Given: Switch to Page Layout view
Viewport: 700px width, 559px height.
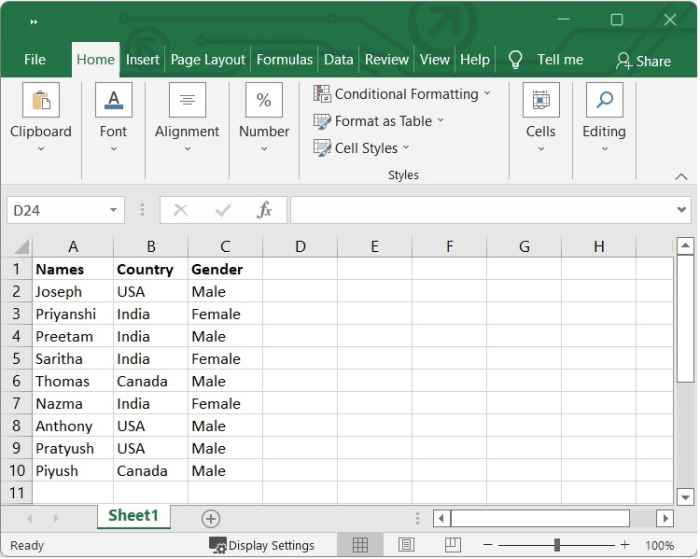Looking at the screenshot, I should (407, 545).
